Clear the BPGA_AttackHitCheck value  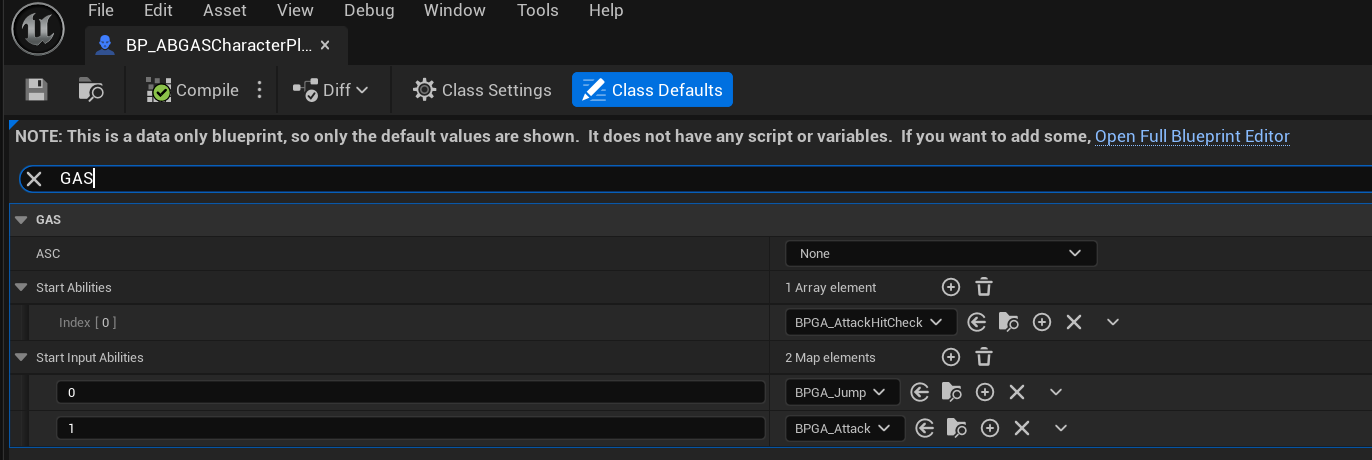point(1074,322)
